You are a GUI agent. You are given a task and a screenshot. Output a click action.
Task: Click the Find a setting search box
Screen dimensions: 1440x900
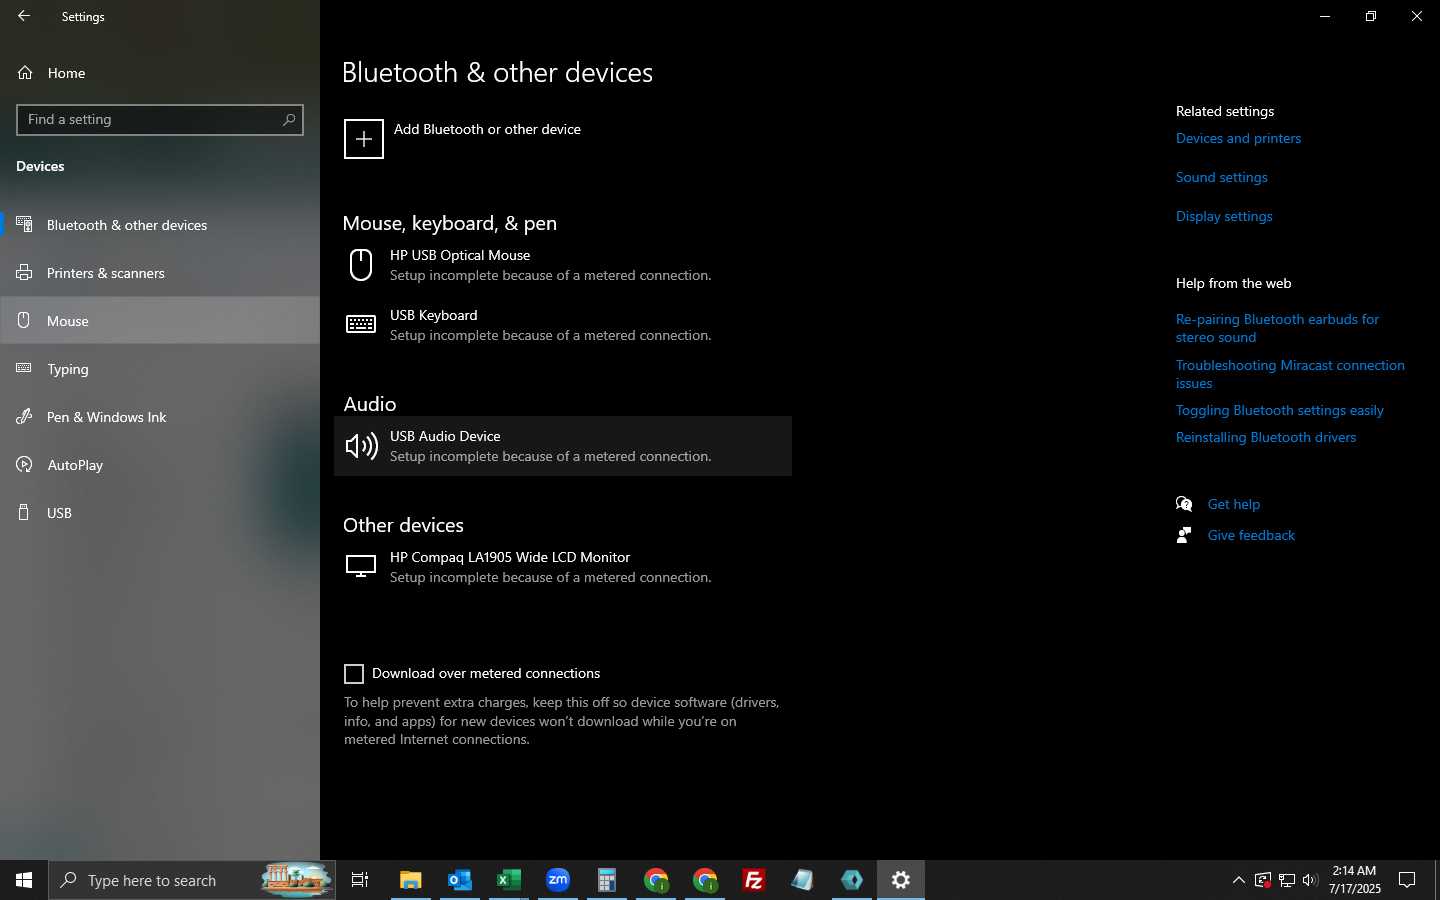(x=160, y=120)
